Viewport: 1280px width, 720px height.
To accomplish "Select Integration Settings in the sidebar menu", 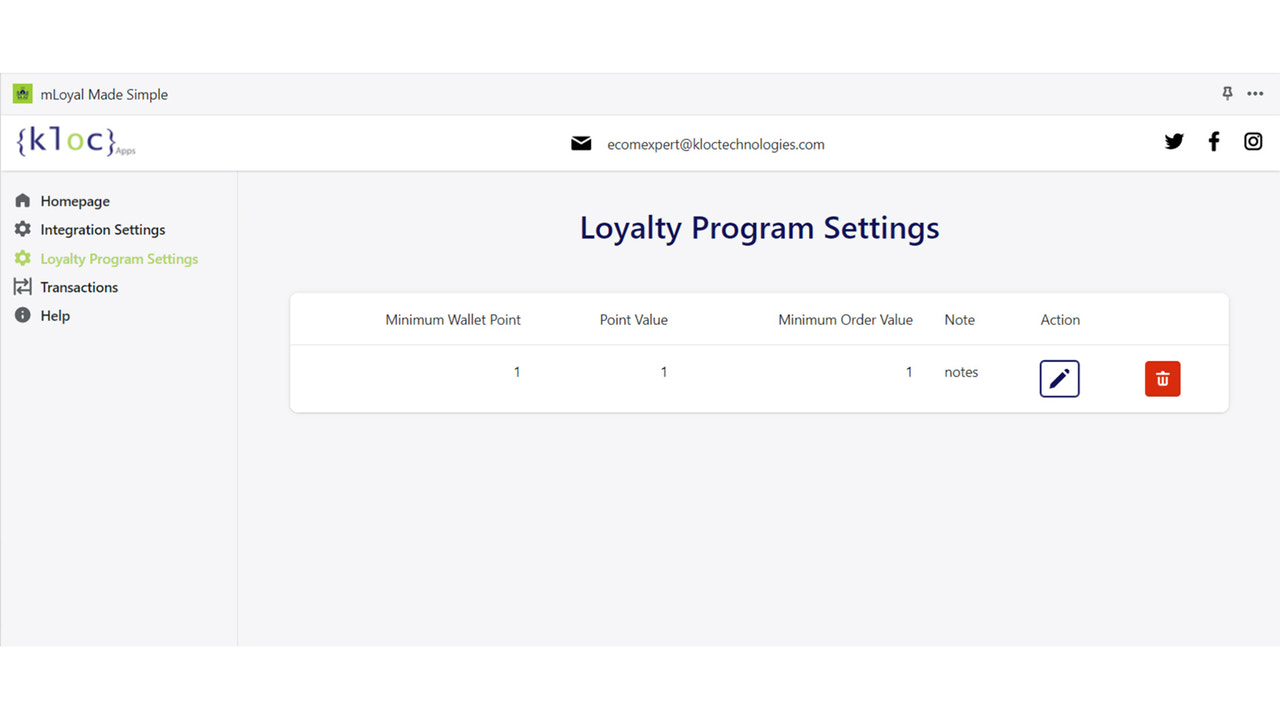I will pos(102,229).
